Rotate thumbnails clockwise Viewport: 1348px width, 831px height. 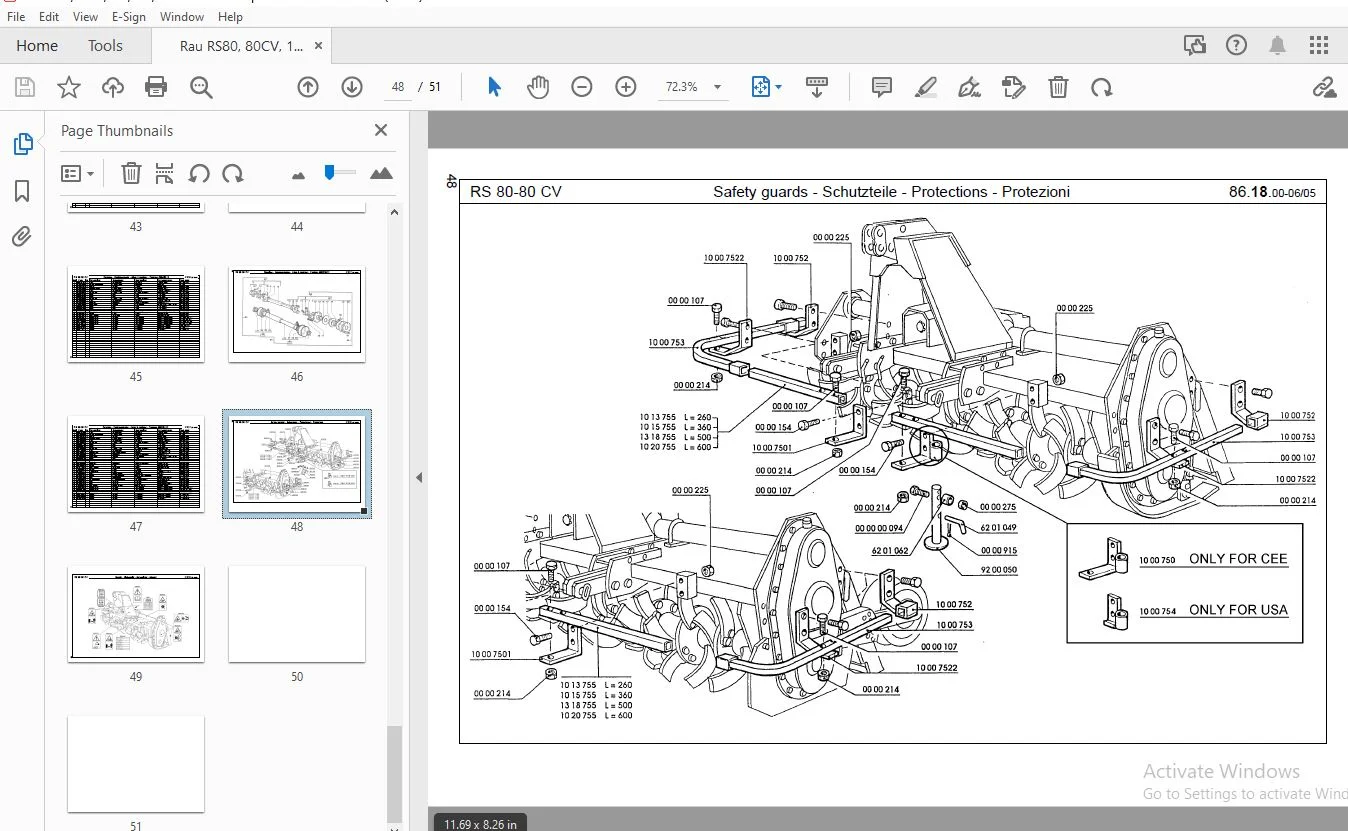click(233, 173)
